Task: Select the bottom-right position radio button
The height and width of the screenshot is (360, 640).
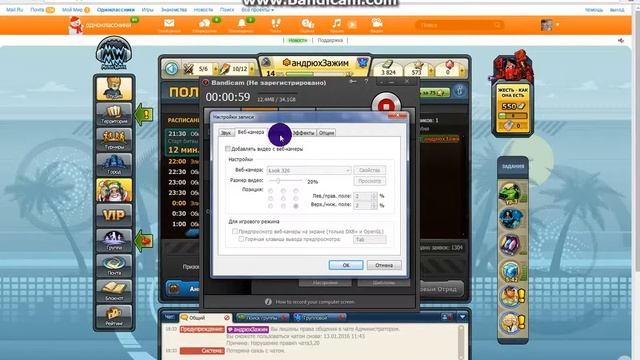Action: point(296,206)
